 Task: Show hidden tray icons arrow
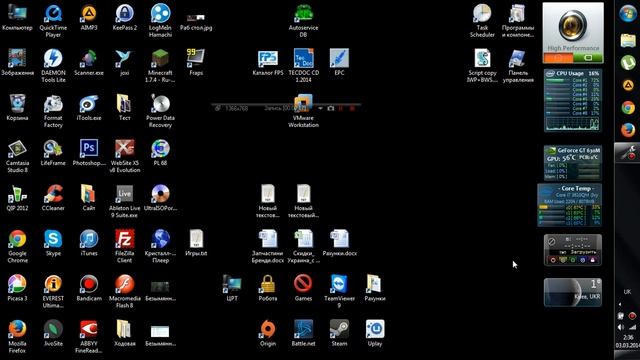(x=620, y=304)
